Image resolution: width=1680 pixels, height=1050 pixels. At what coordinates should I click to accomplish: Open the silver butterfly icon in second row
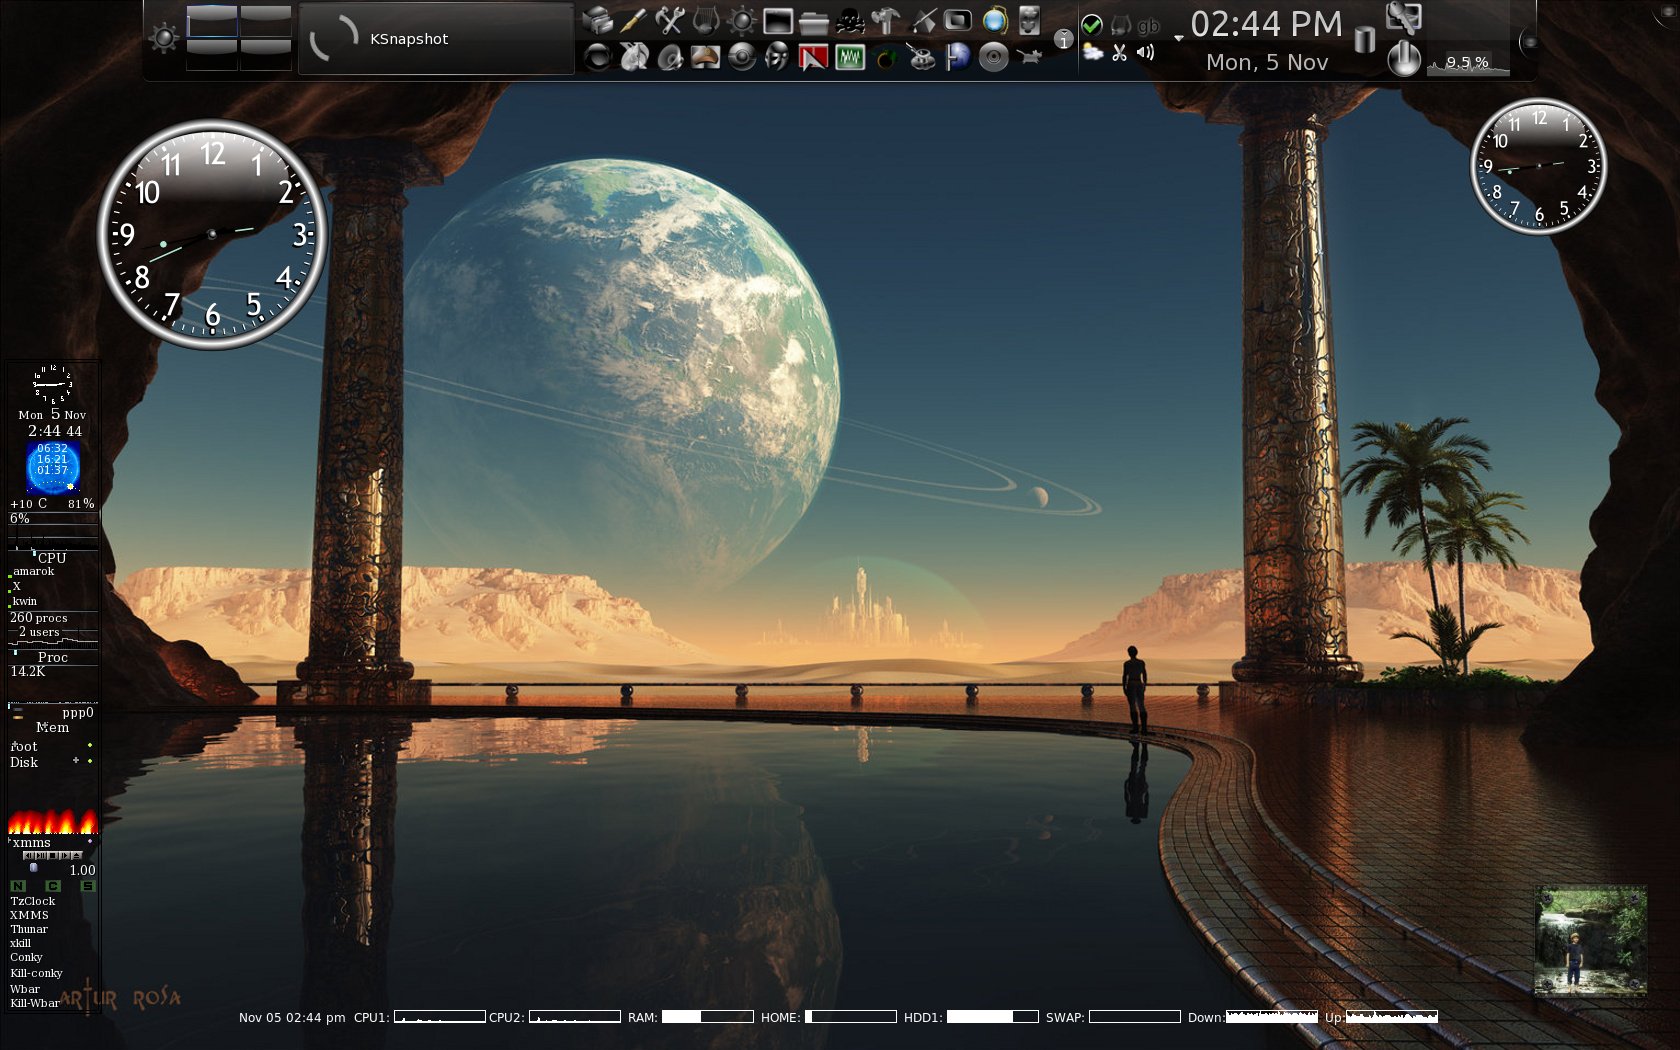click(x=633, y=57)
